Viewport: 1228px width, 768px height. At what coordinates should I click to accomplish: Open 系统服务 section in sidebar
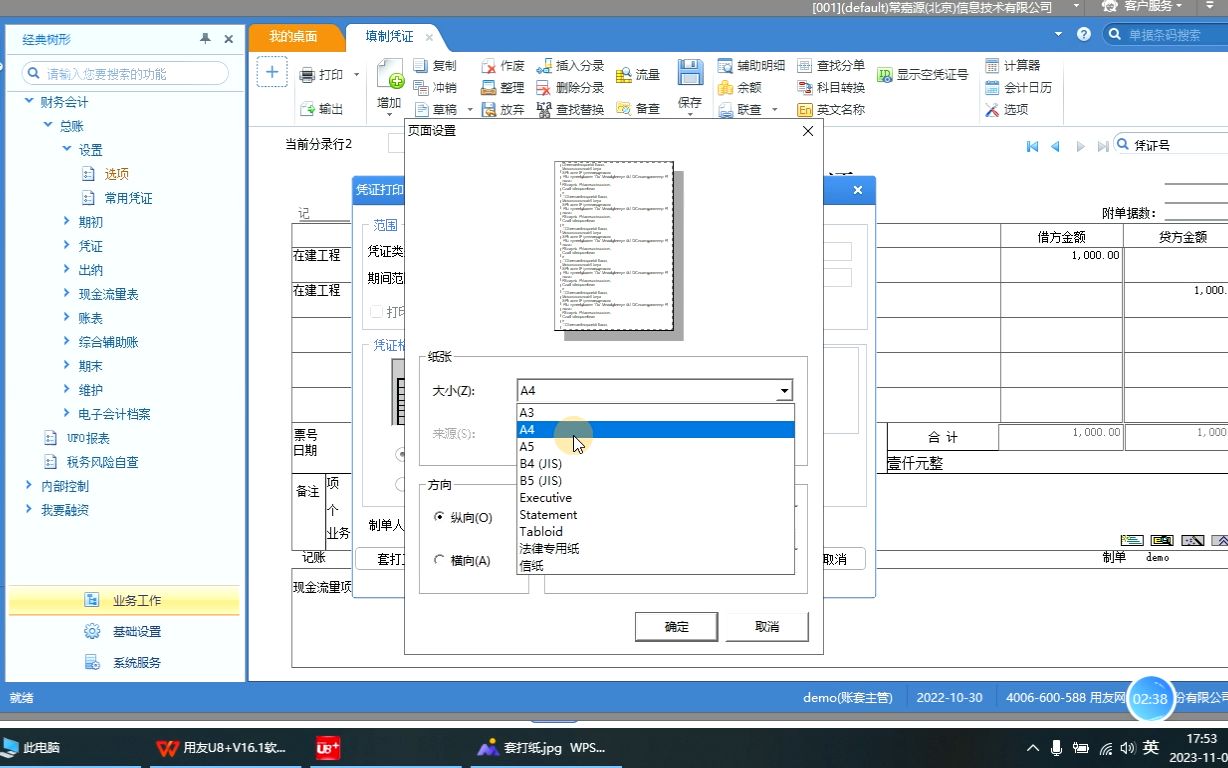[x=124, y=662]
